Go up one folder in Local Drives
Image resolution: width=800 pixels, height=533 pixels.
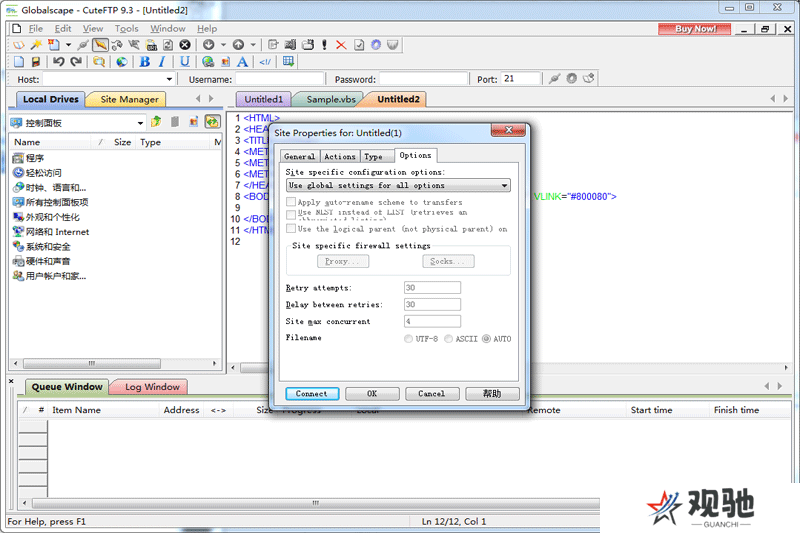click(x=156, y=121)
